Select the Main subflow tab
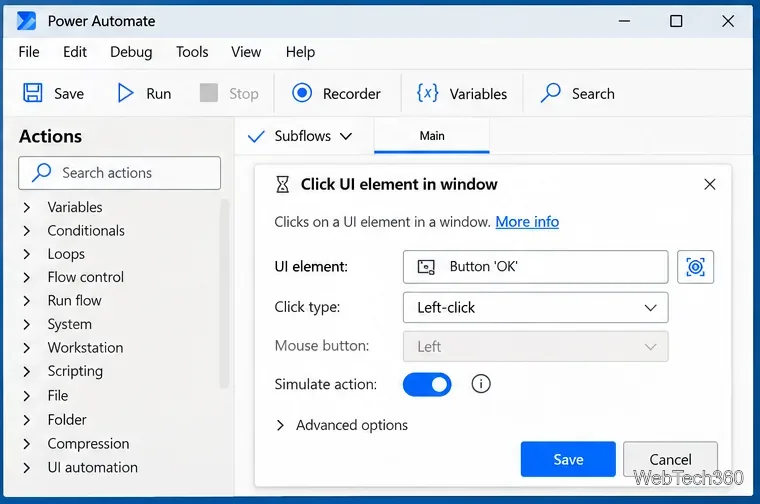This screenshot has height=504, width=760. point(432,136)
